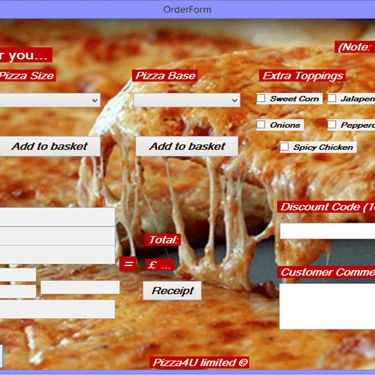Screen dimensions: 375x375
Task: Click the Customer Comments heading label
Action: coord(326,272)
